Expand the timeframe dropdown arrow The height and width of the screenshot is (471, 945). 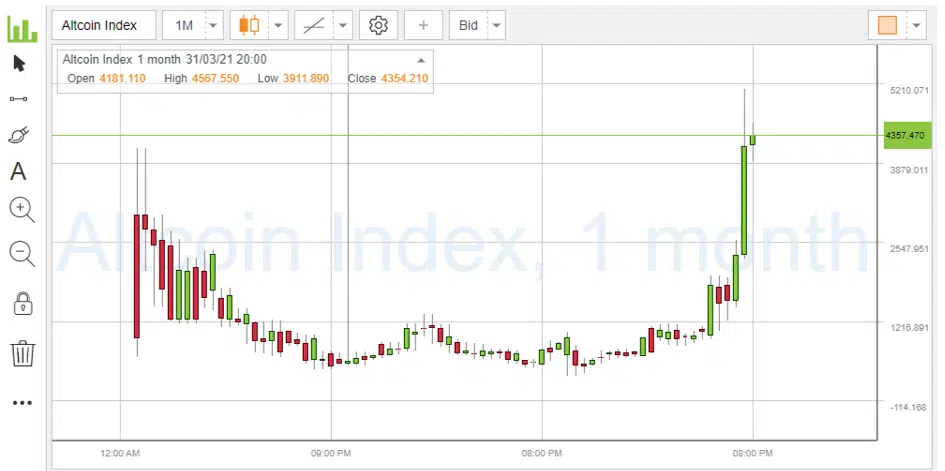point(214,25)
